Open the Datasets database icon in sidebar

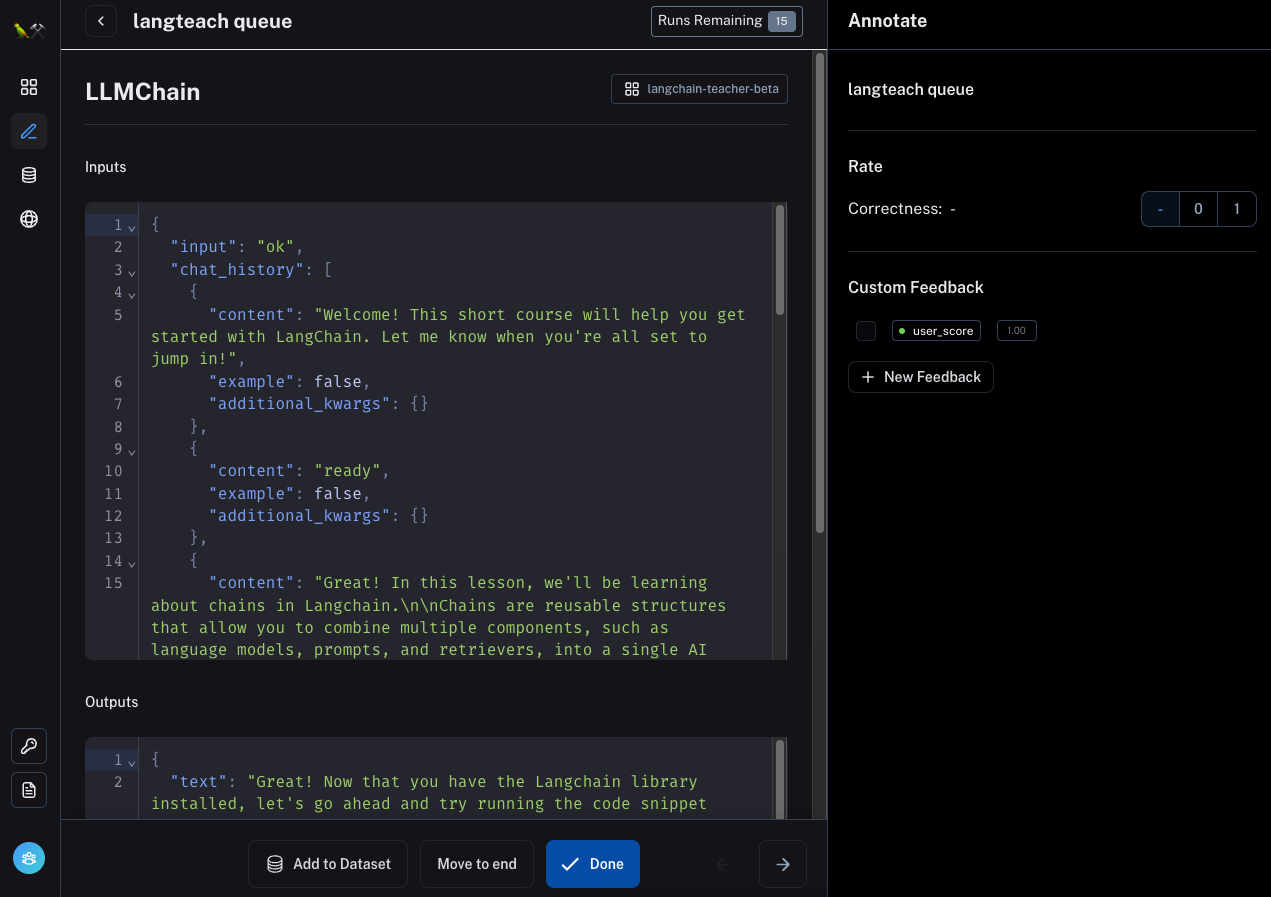[x=29, y=175]
